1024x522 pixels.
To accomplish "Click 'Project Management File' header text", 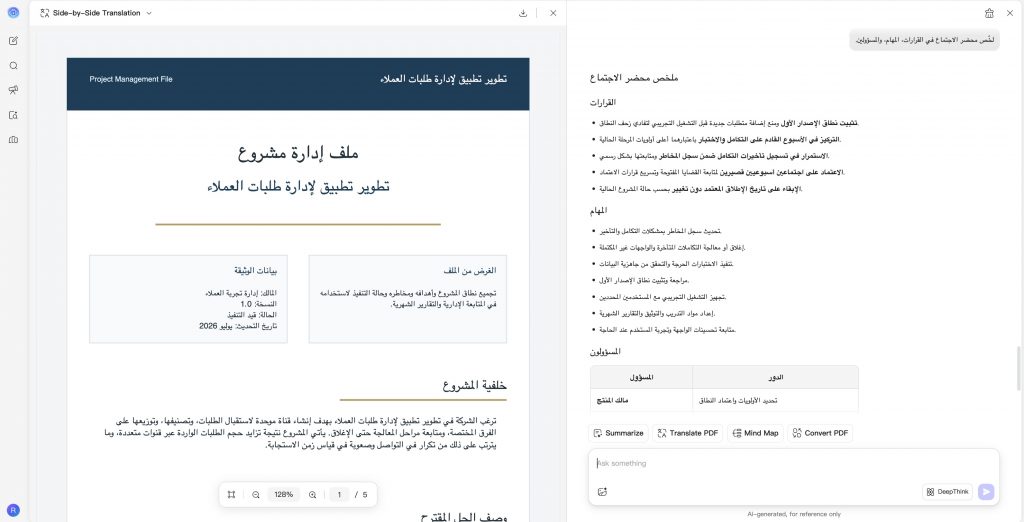I will [x=131, y=79].
